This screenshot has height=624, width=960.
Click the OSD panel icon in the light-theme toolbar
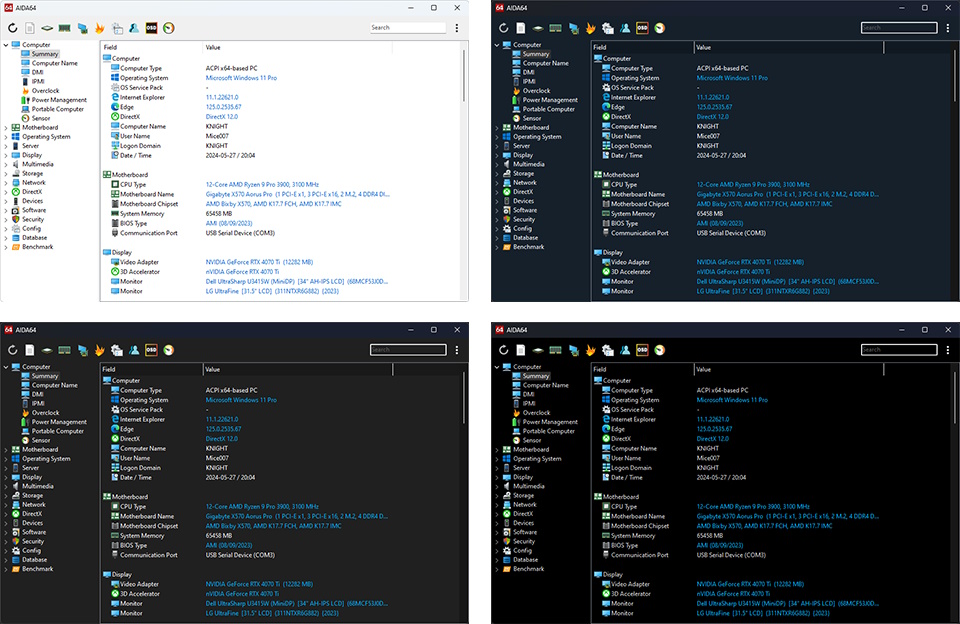[x=151, y=28]
